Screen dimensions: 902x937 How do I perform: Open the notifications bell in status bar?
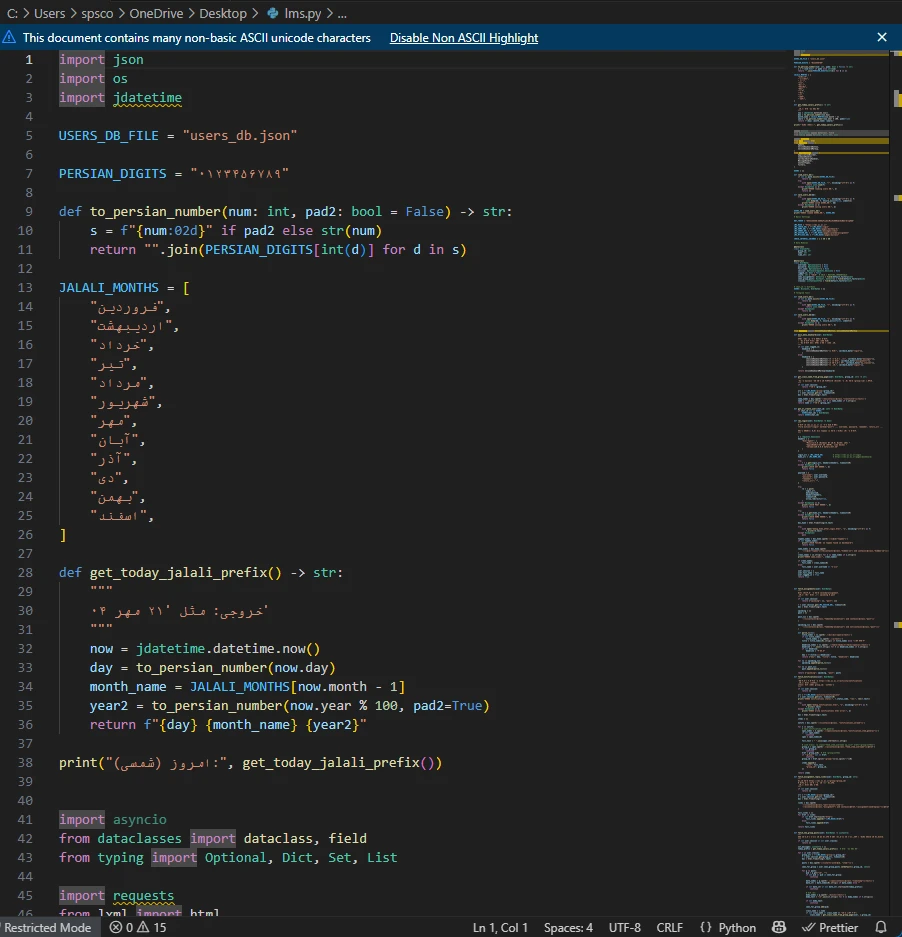(x=881, y=928)
